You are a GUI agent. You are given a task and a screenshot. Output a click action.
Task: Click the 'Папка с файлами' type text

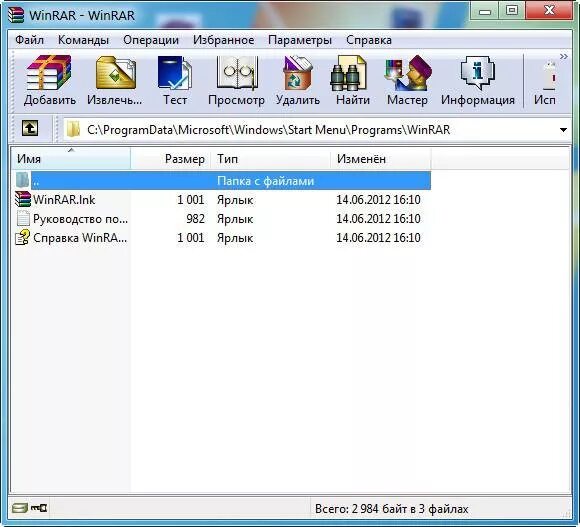click(x=265, y=181)
